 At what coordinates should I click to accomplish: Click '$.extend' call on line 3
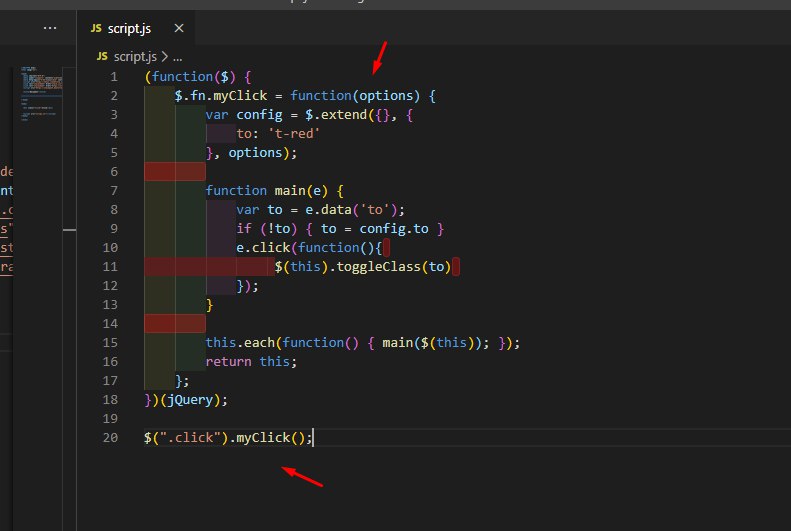[336, 115]
